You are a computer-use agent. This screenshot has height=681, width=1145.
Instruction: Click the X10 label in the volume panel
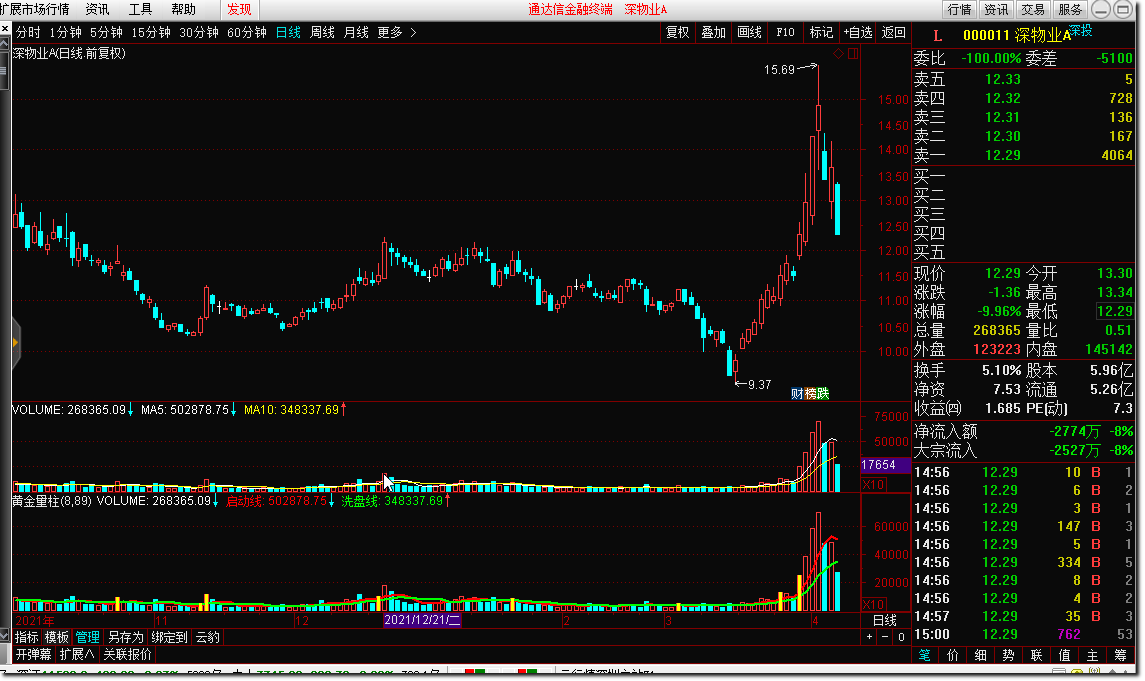point(873,485)
